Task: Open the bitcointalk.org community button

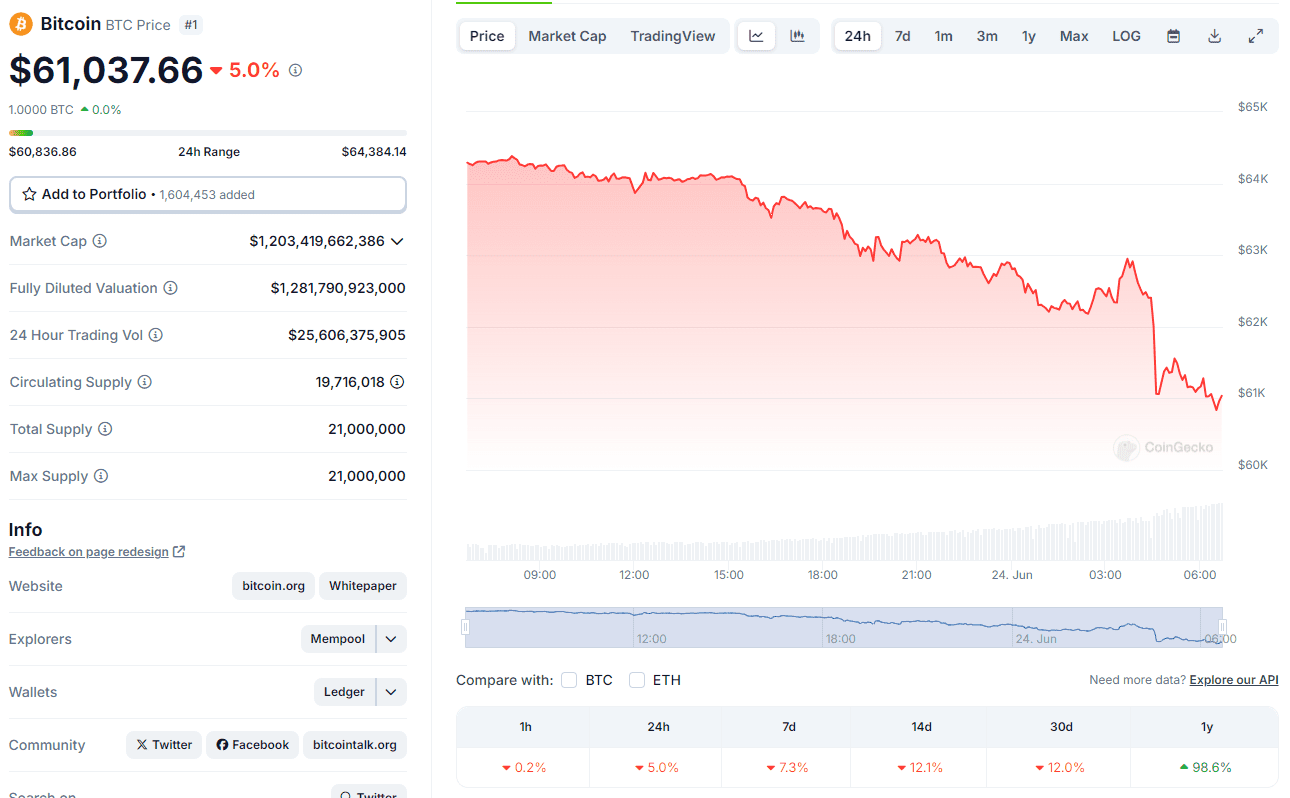Action: (x=355, y=745)
